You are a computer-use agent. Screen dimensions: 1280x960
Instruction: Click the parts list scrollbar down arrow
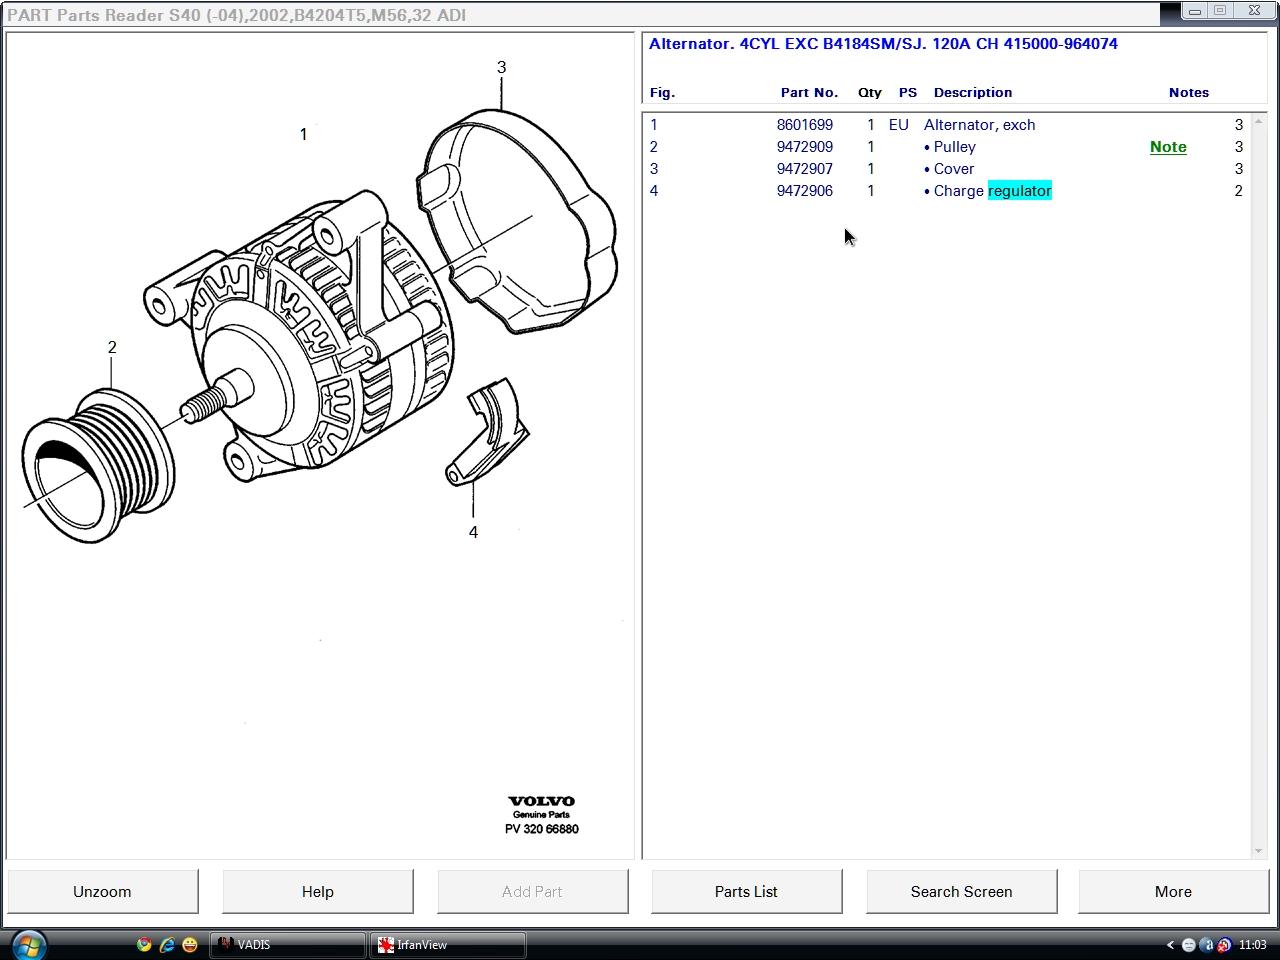[1258, 851]
